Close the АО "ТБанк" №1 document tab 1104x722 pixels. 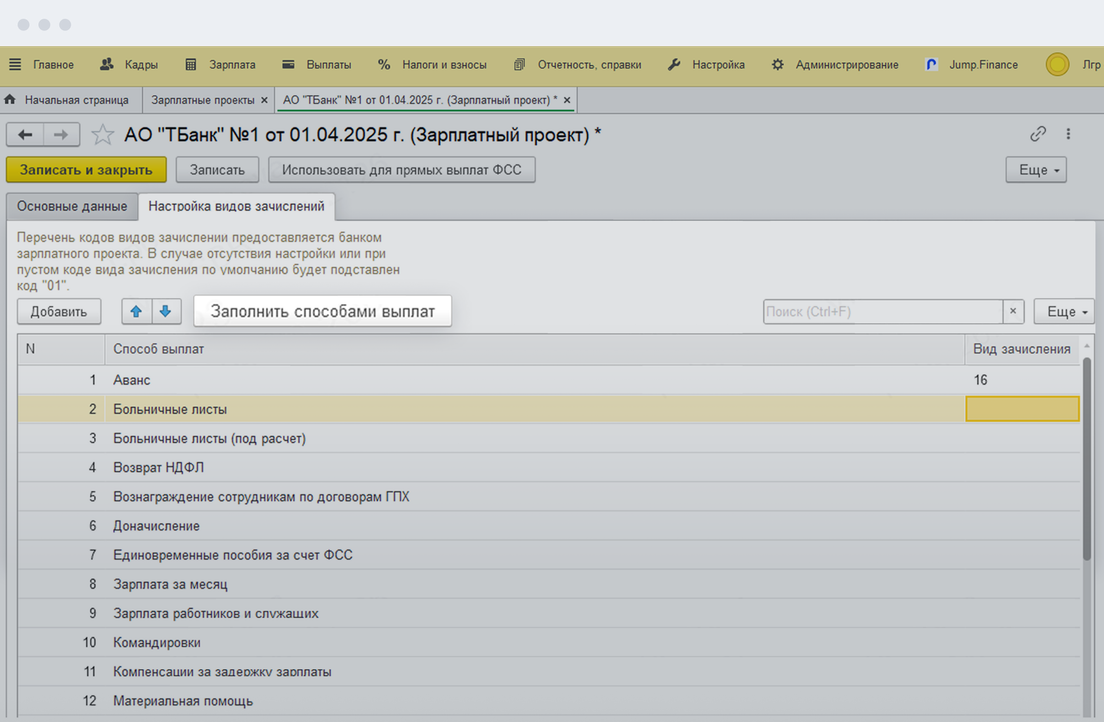(567, 100)
